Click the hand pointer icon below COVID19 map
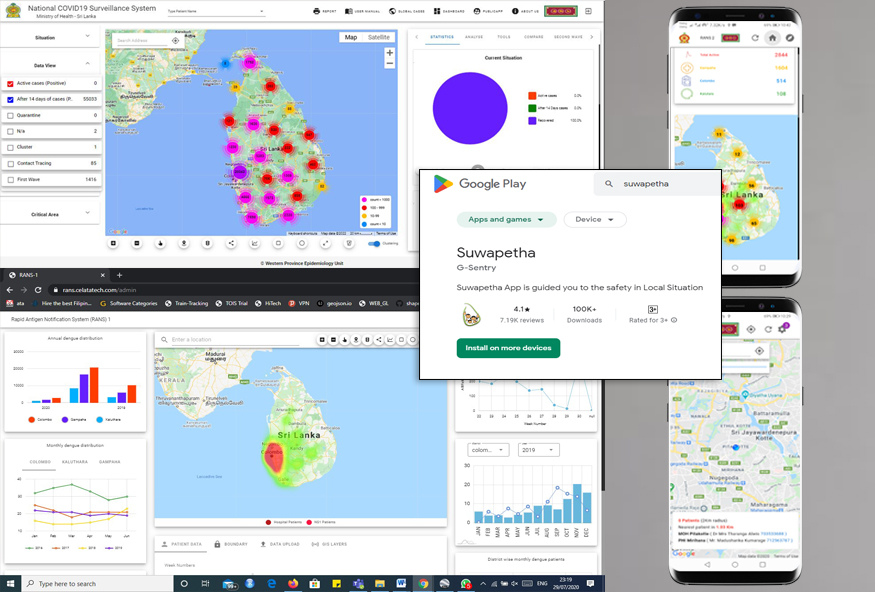Screen dimensions: 875x592 click(160, 243)
